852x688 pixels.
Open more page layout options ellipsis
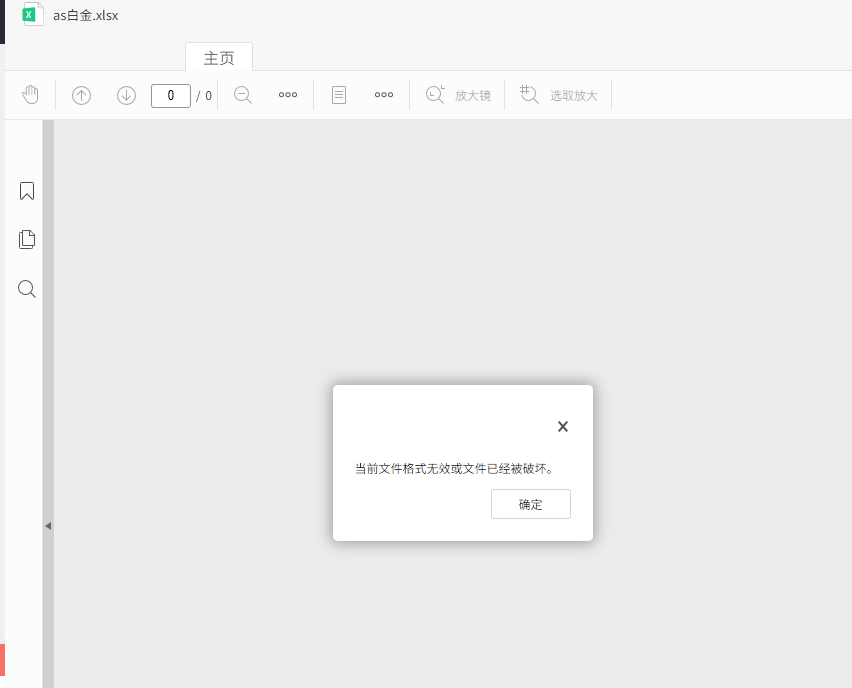pyautogui.click(x=384, y=95)
